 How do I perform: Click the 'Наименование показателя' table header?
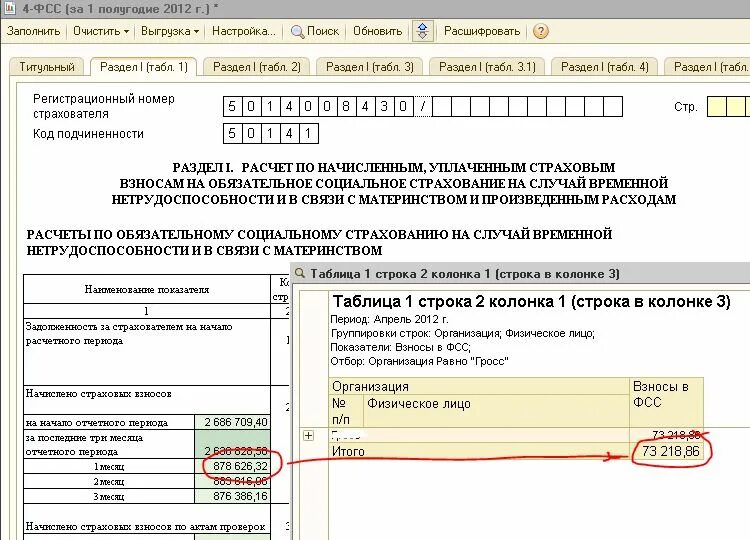[x=147, y=289]
